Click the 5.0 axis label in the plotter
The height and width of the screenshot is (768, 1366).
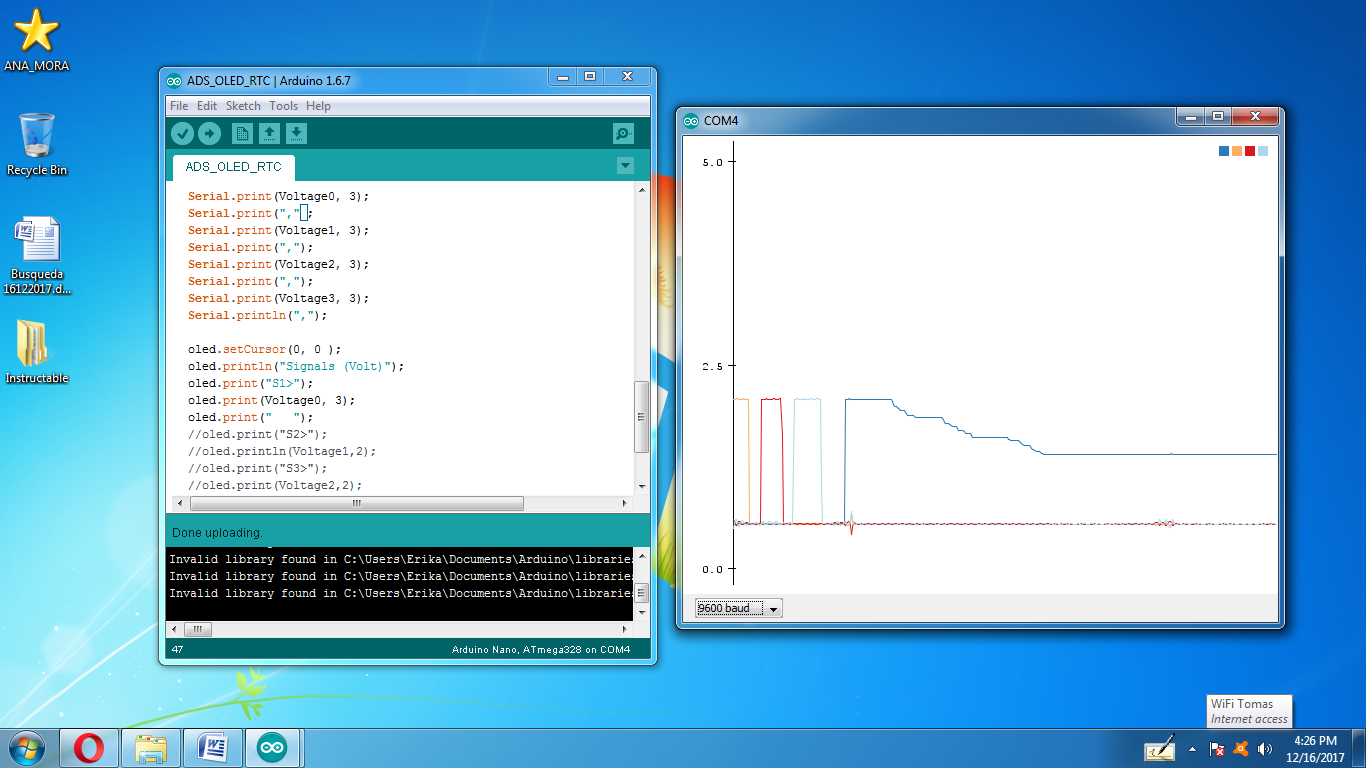(x=712, y=161)
